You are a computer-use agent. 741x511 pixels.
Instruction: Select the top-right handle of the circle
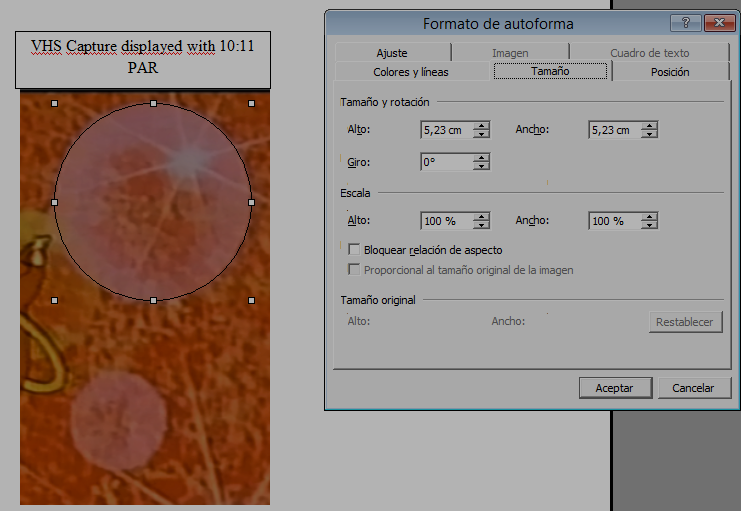pos(251,104)
